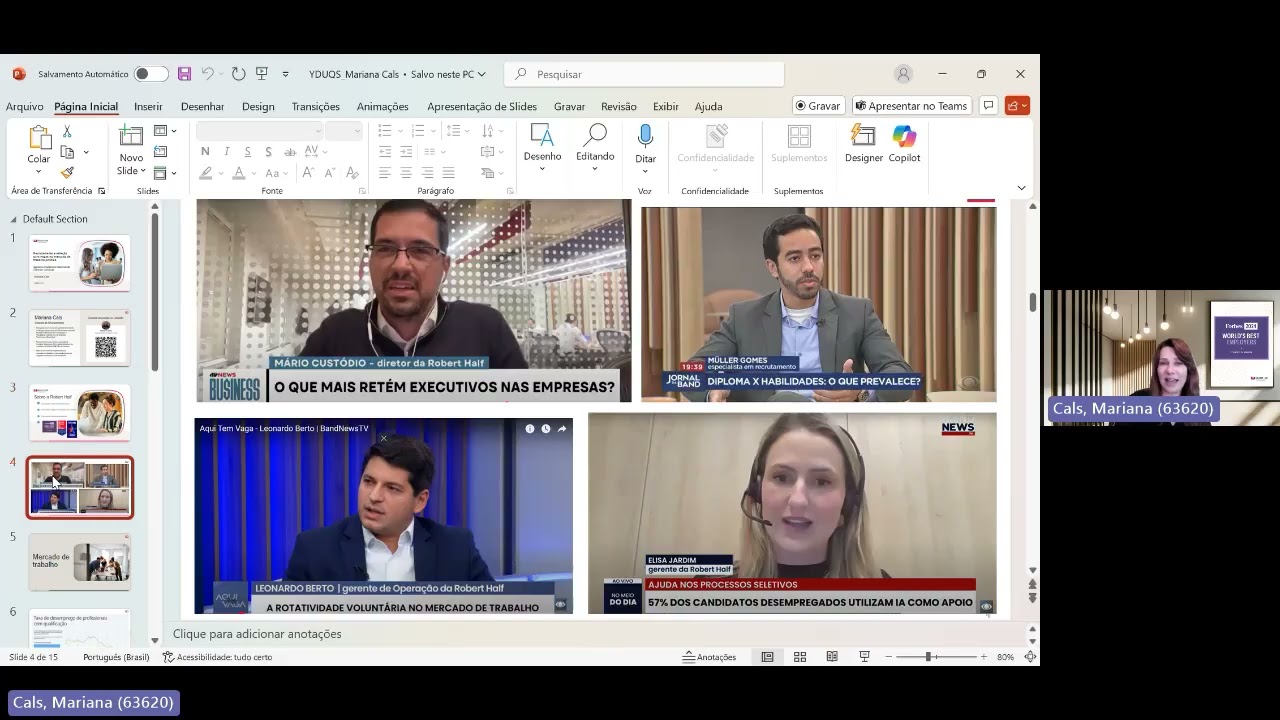The height and width of the screenshot is (720, 1280).
Task: Switch to the Inserir tab
Action: 148,106
